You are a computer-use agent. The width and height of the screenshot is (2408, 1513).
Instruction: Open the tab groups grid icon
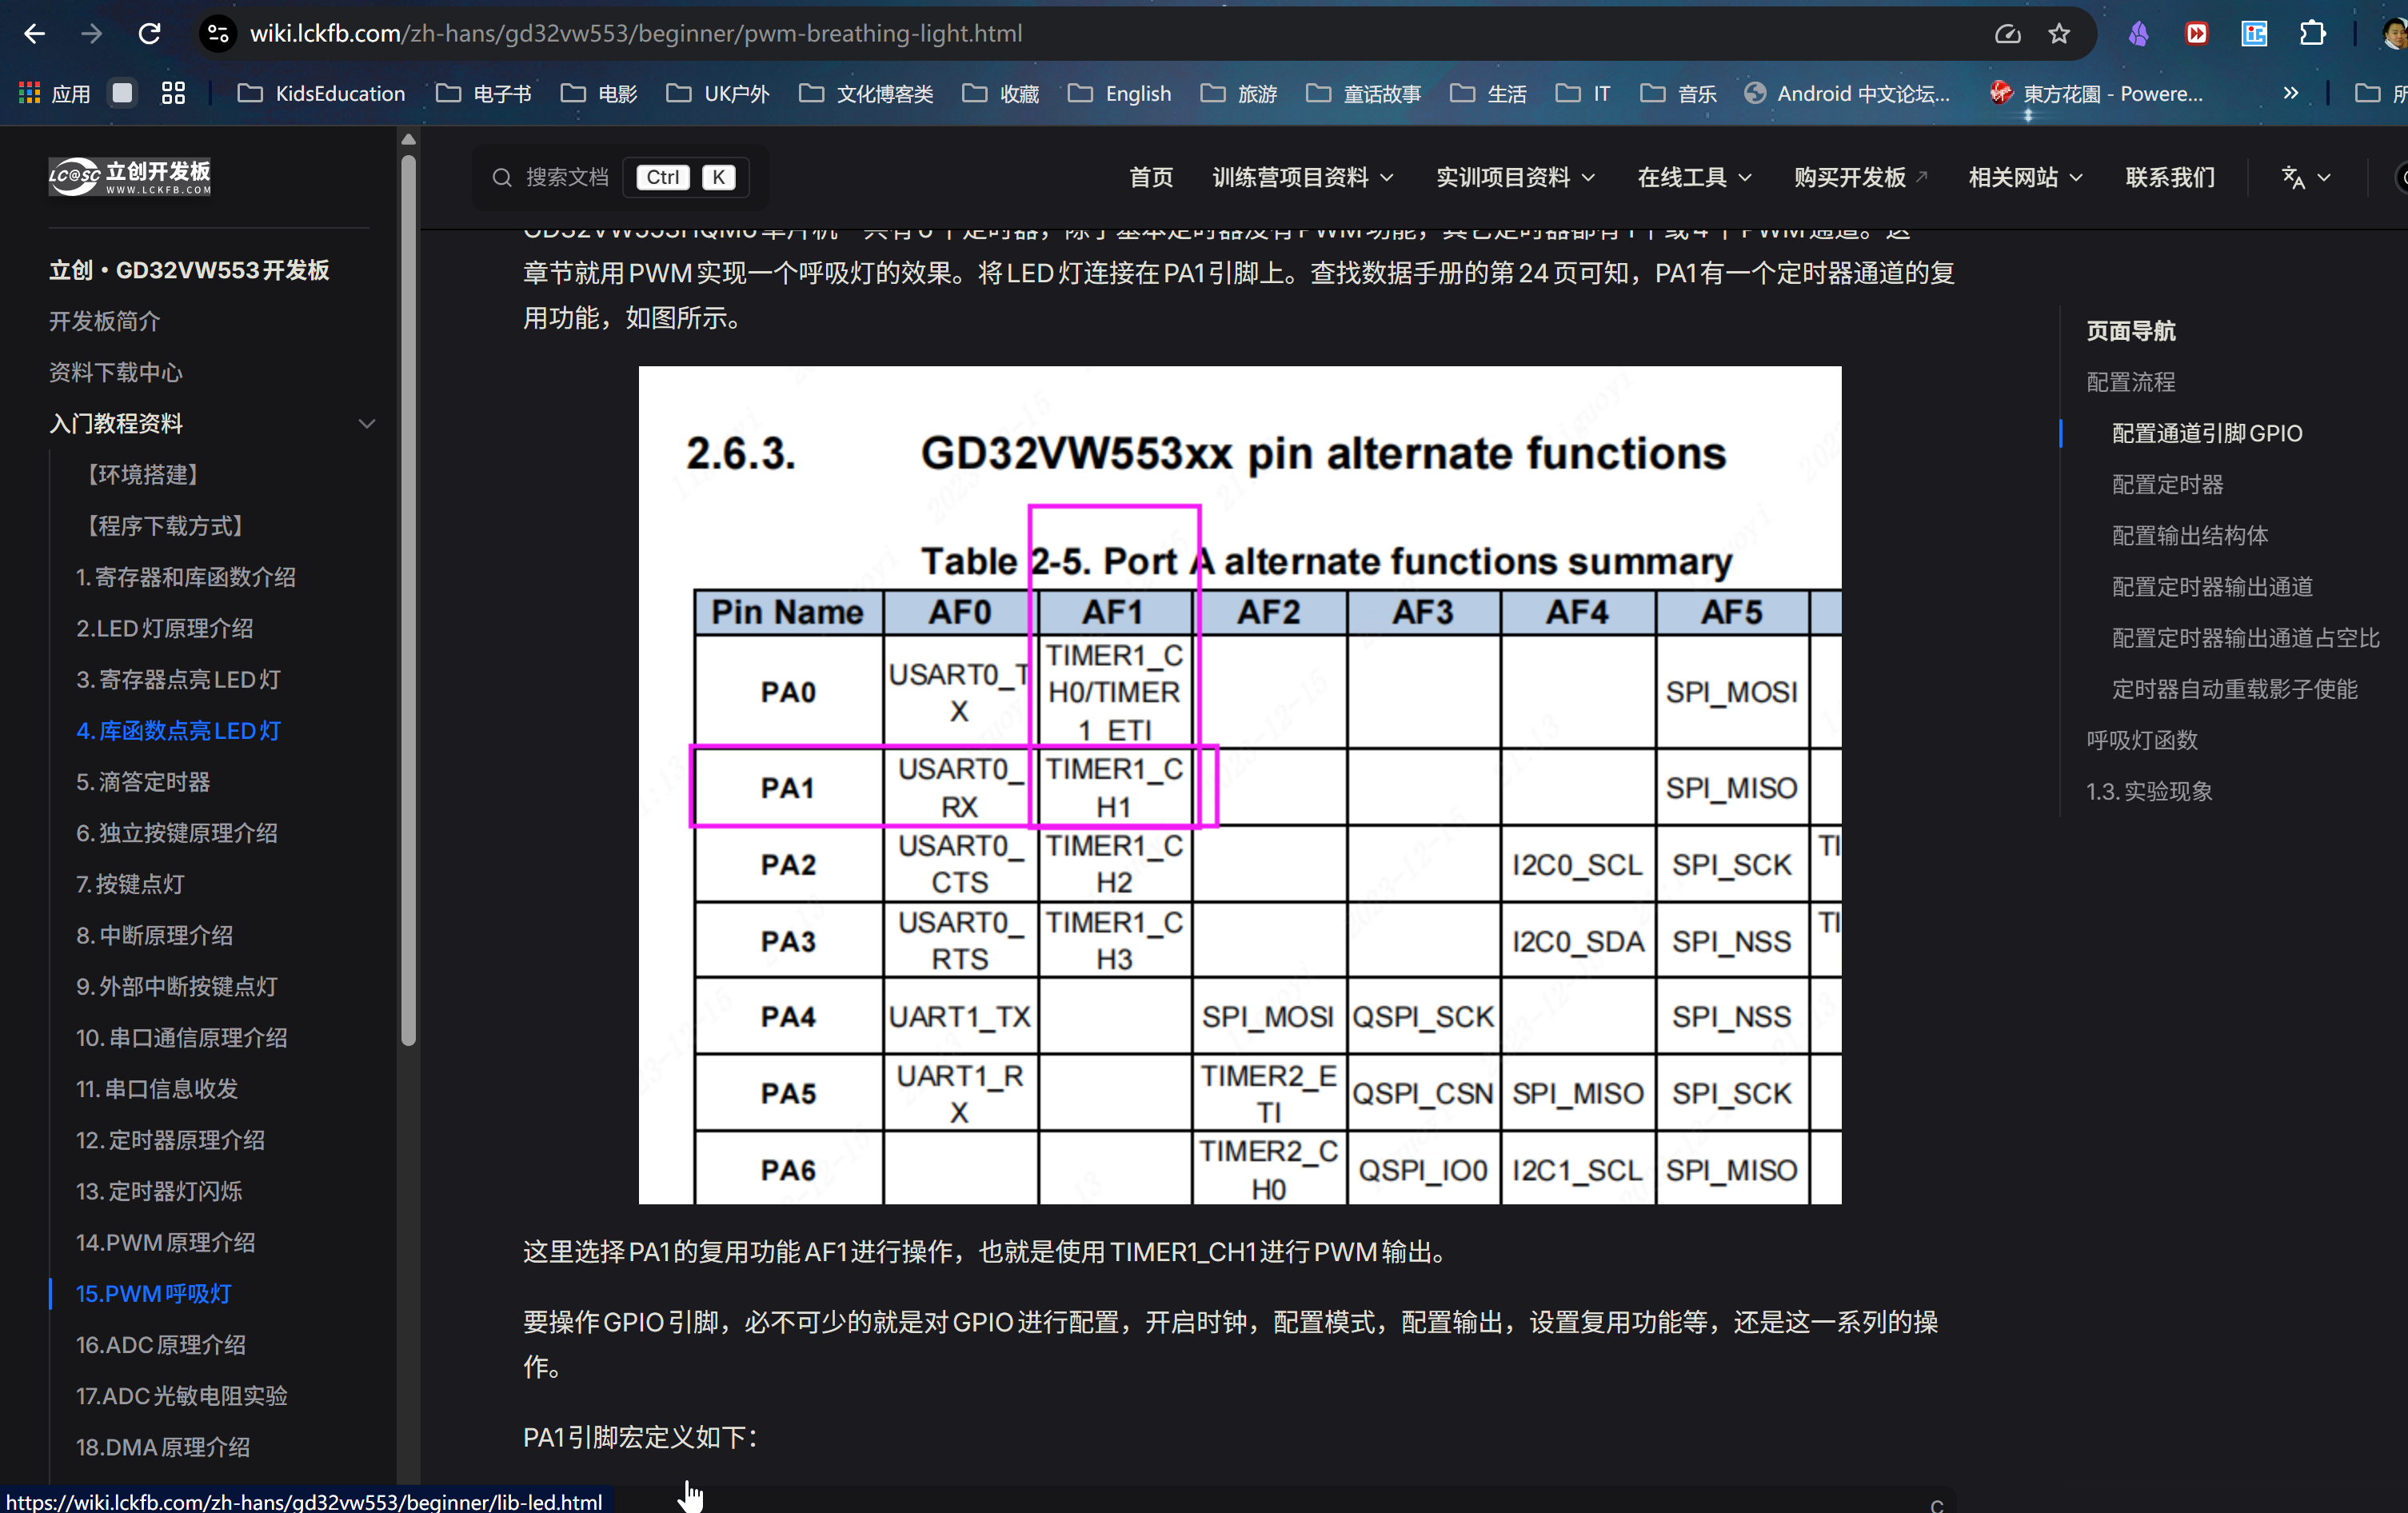[x=174, y=93]
